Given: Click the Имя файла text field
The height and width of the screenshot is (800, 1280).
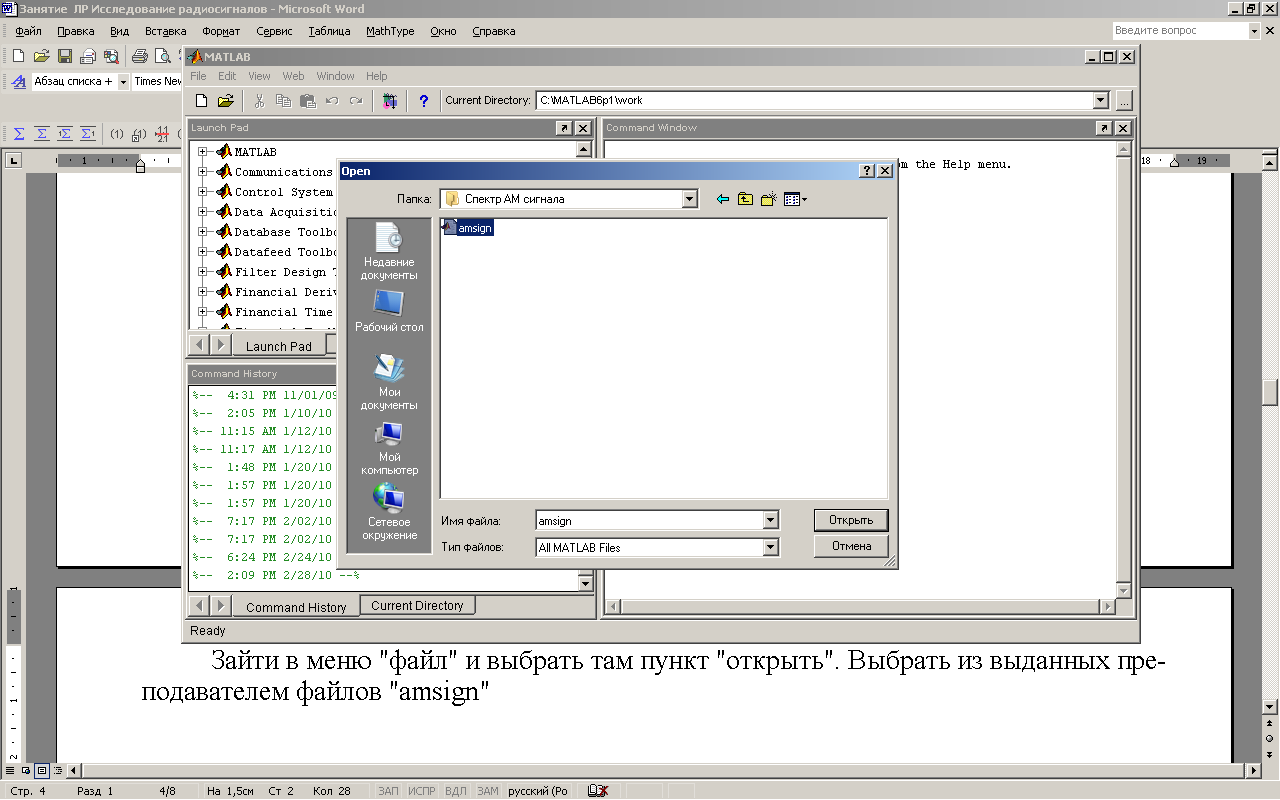Looking at the screenshot, I should (649, 521).
